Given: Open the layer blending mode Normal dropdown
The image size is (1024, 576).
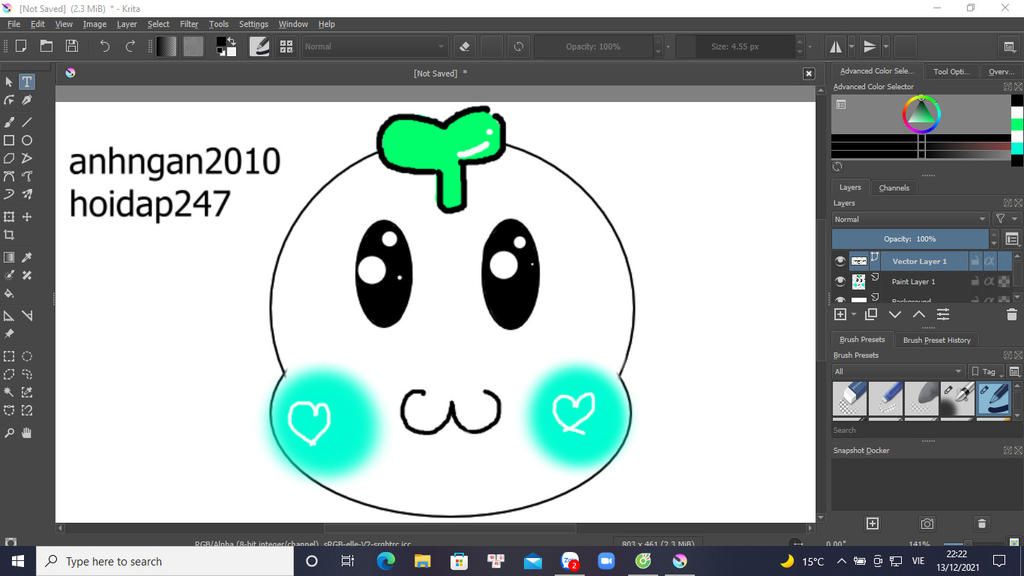Looking at the screenshot, I should pos(910,219).
